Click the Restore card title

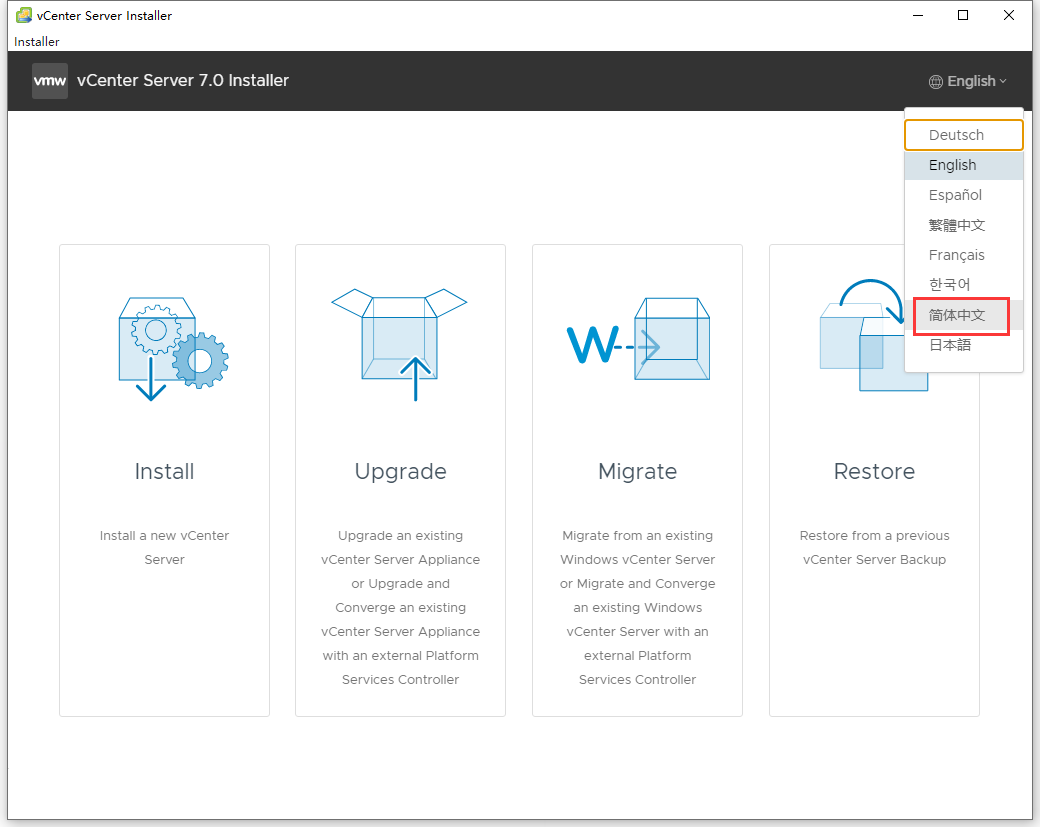click(874, 472)
